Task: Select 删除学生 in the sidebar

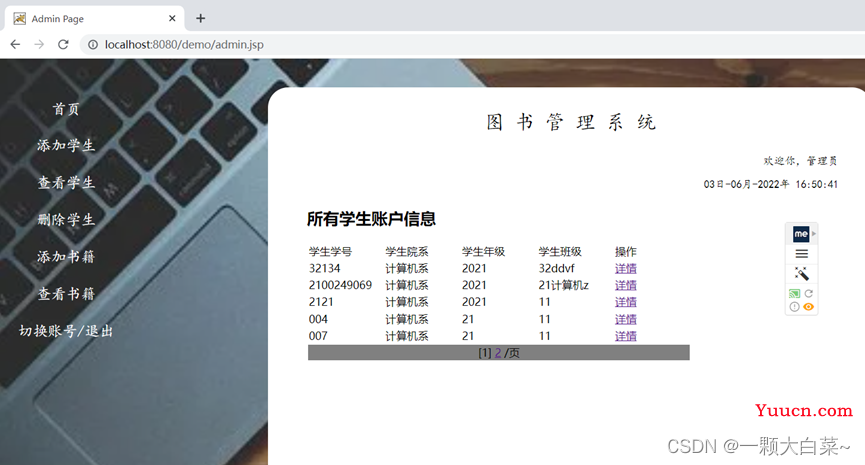Action: coord(66,220)
